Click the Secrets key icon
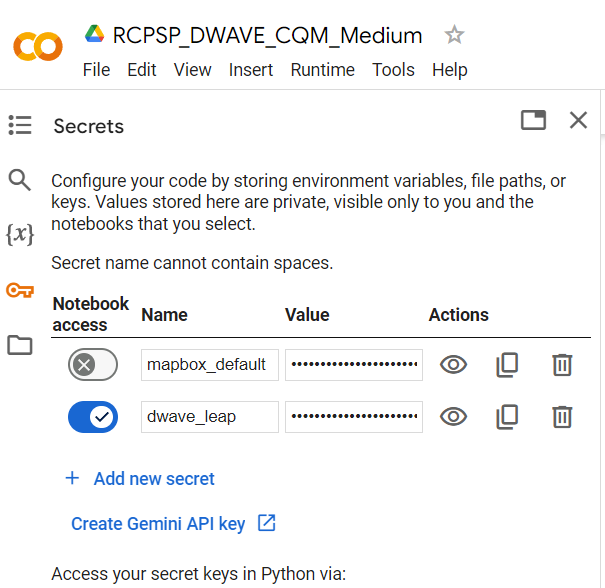Image resolution: width=605 pixels, height=588 pixels. pyautogui.click(x=20, y=290)
